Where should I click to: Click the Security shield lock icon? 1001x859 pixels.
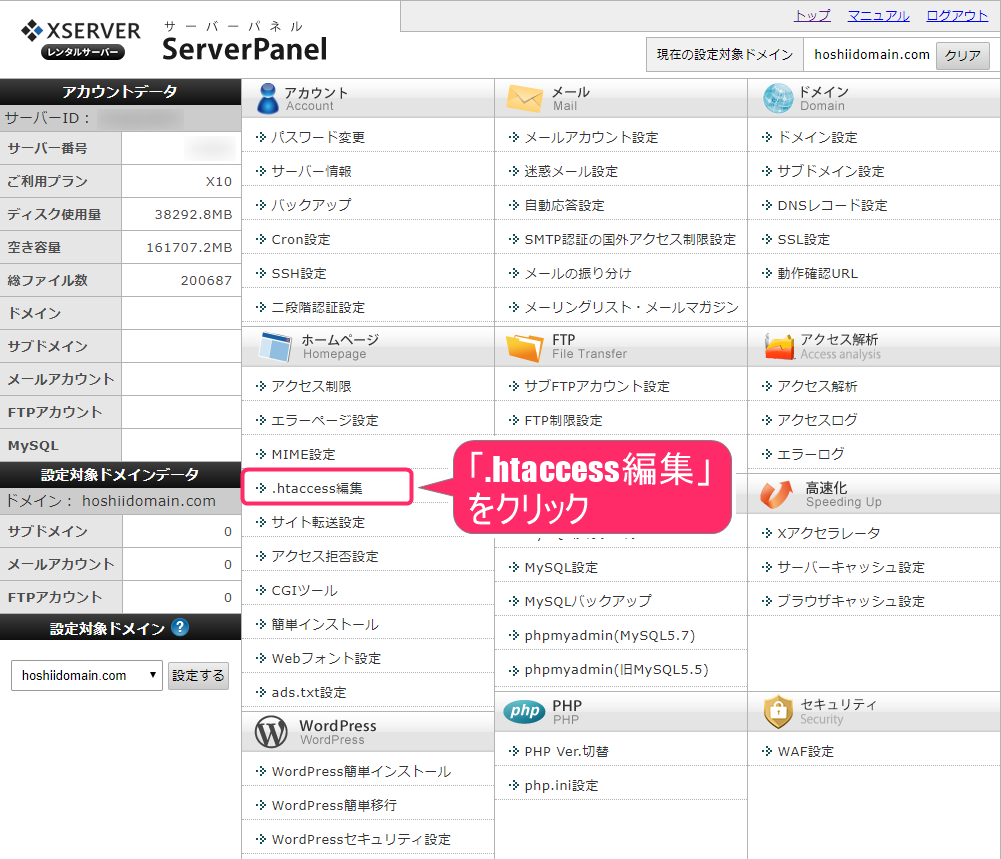pos(777,711)
